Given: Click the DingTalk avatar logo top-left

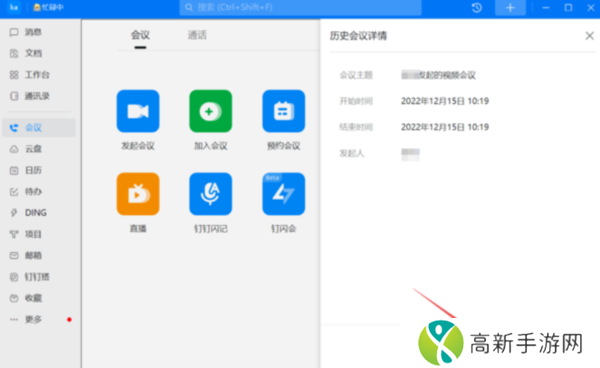Looking at the screenshot, I should tap(14, 7).
